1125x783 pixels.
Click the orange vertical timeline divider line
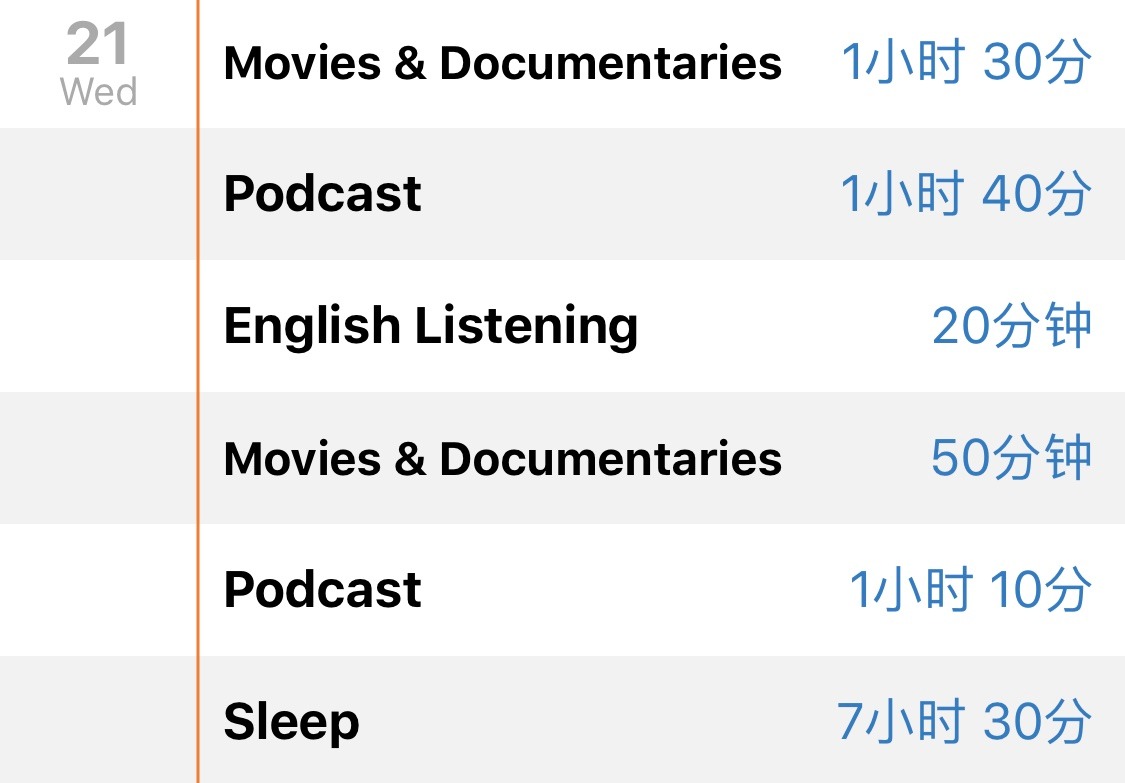[197, 391]
